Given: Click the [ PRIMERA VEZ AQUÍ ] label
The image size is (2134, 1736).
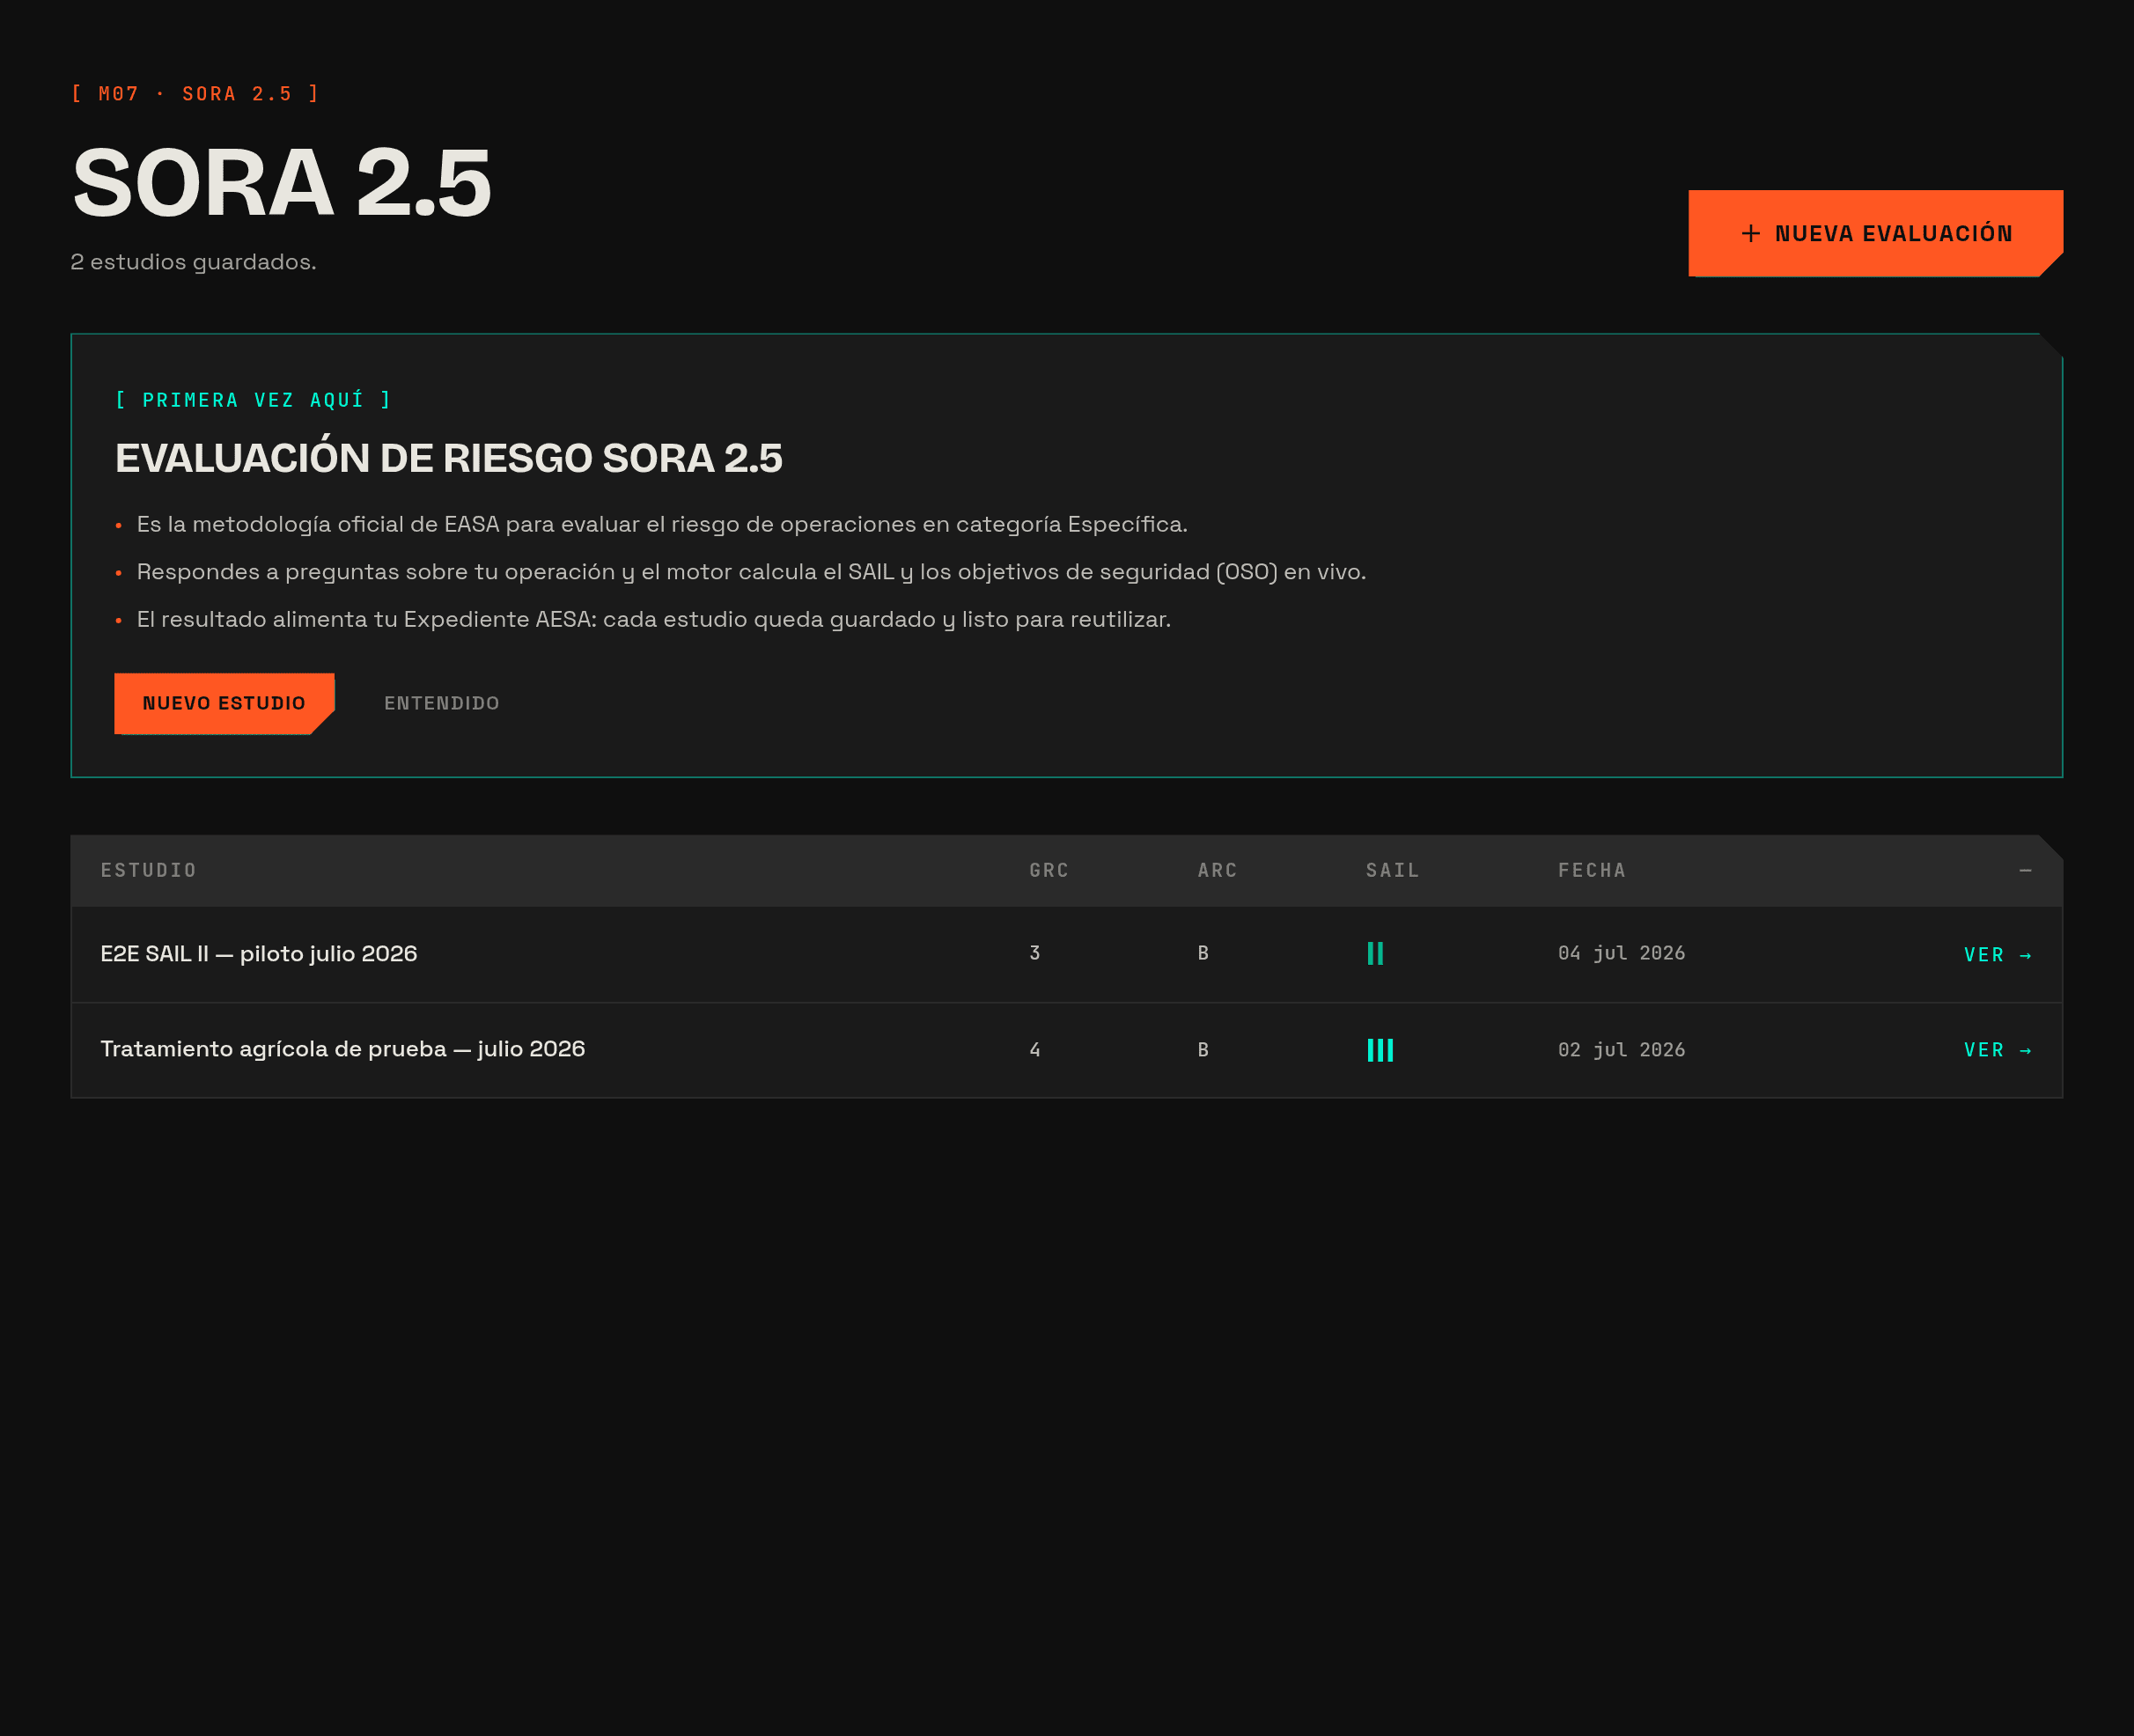Looking at the screenshot, I should pyautogui.click(x=253, y=400).
